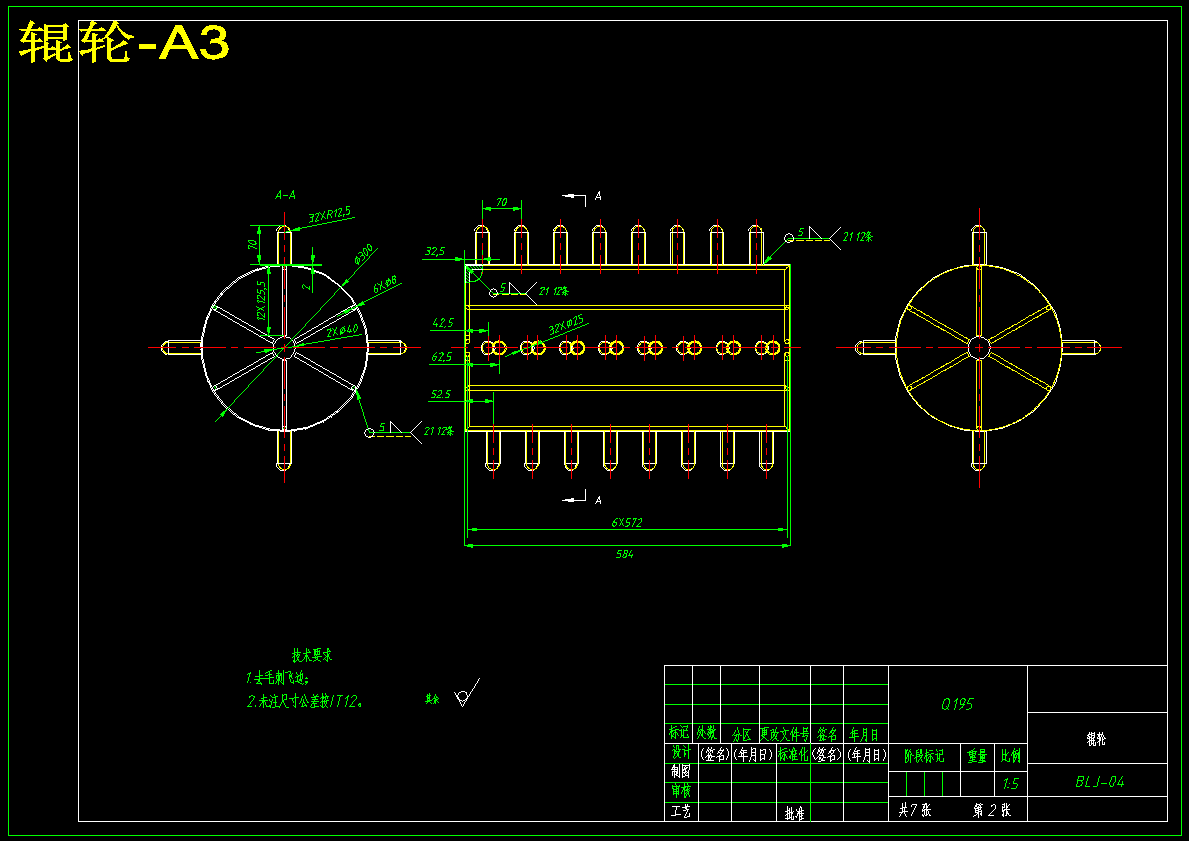This screenshot has height=841, width=1189.
Task: Select the 标准化 cell
Action: point(793,755)
